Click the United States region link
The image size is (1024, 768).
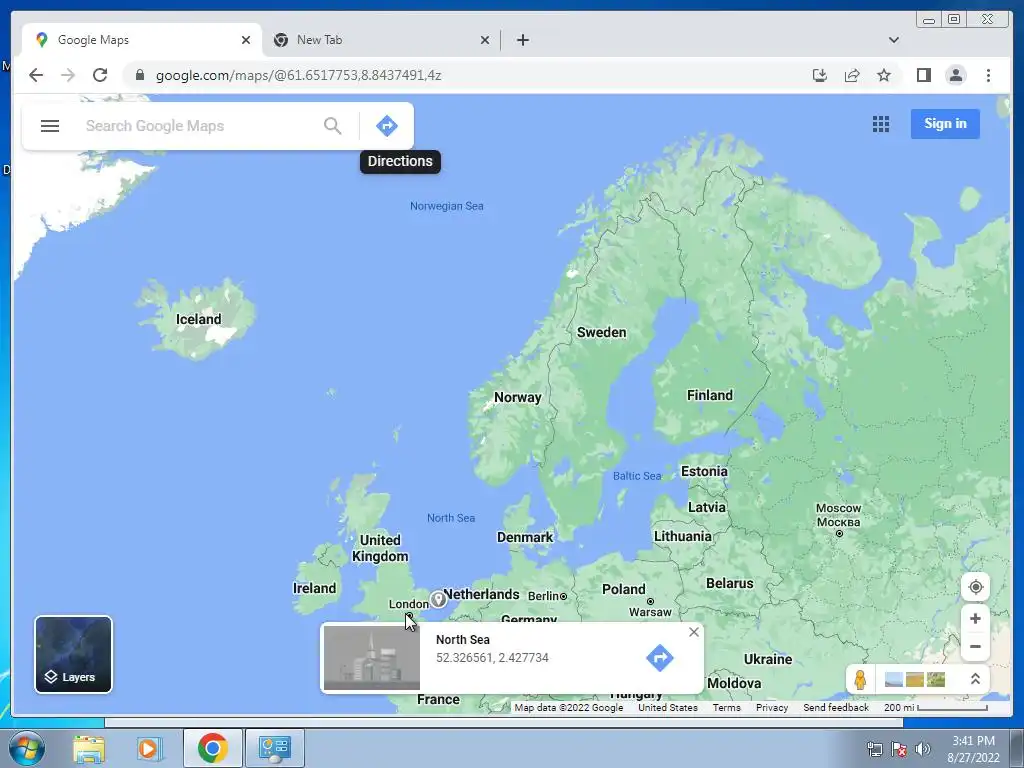[x=667, y=707]
